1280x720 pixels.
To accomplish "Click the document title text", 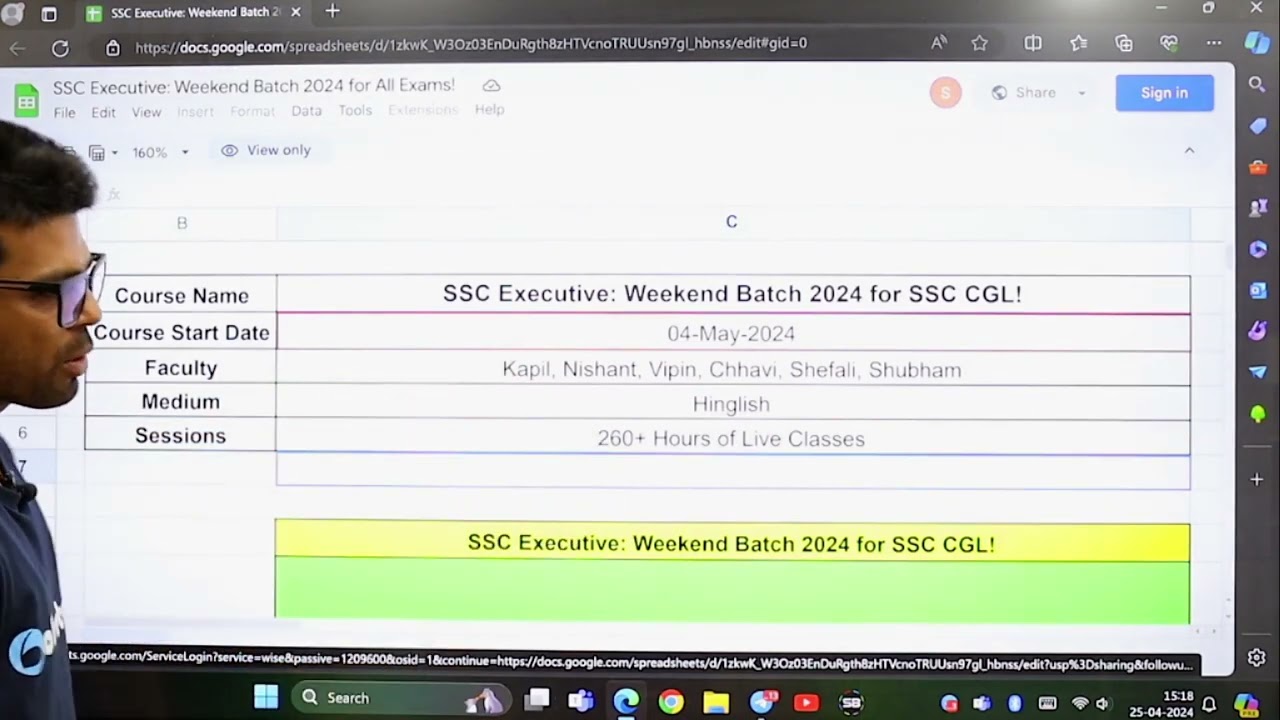I will click(x=254, y=86).
